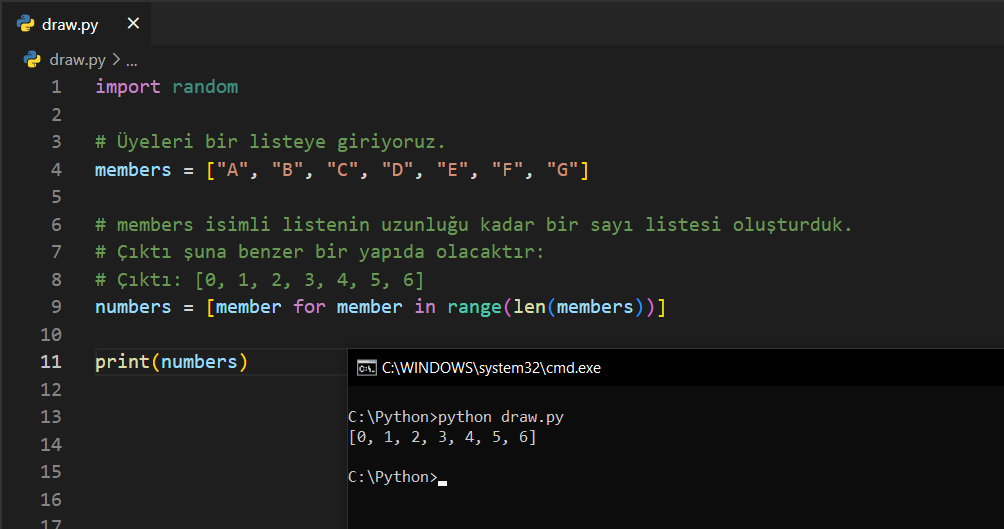The width and height of the screenshot is (1004, 529).
Task: Click the members variable on line 4
Action: (133, 170)
